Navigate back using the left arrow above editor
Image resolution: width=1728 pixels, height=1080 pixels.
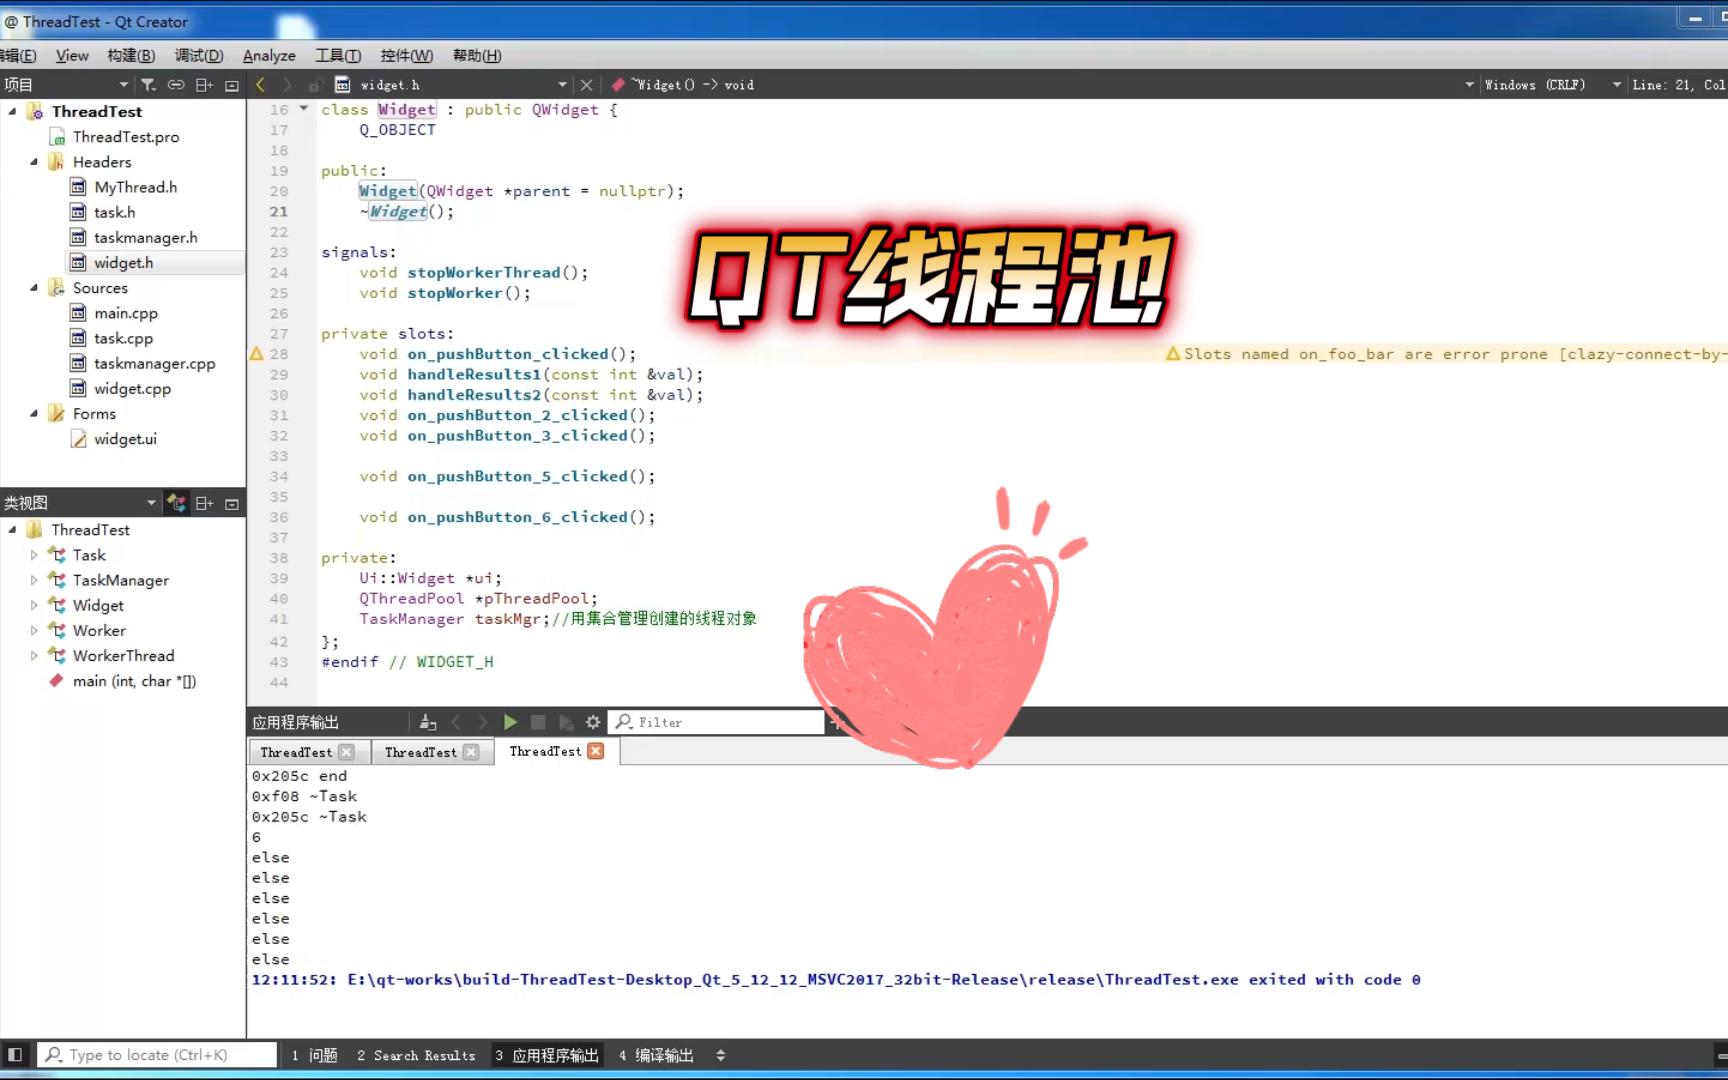[259, 84]
